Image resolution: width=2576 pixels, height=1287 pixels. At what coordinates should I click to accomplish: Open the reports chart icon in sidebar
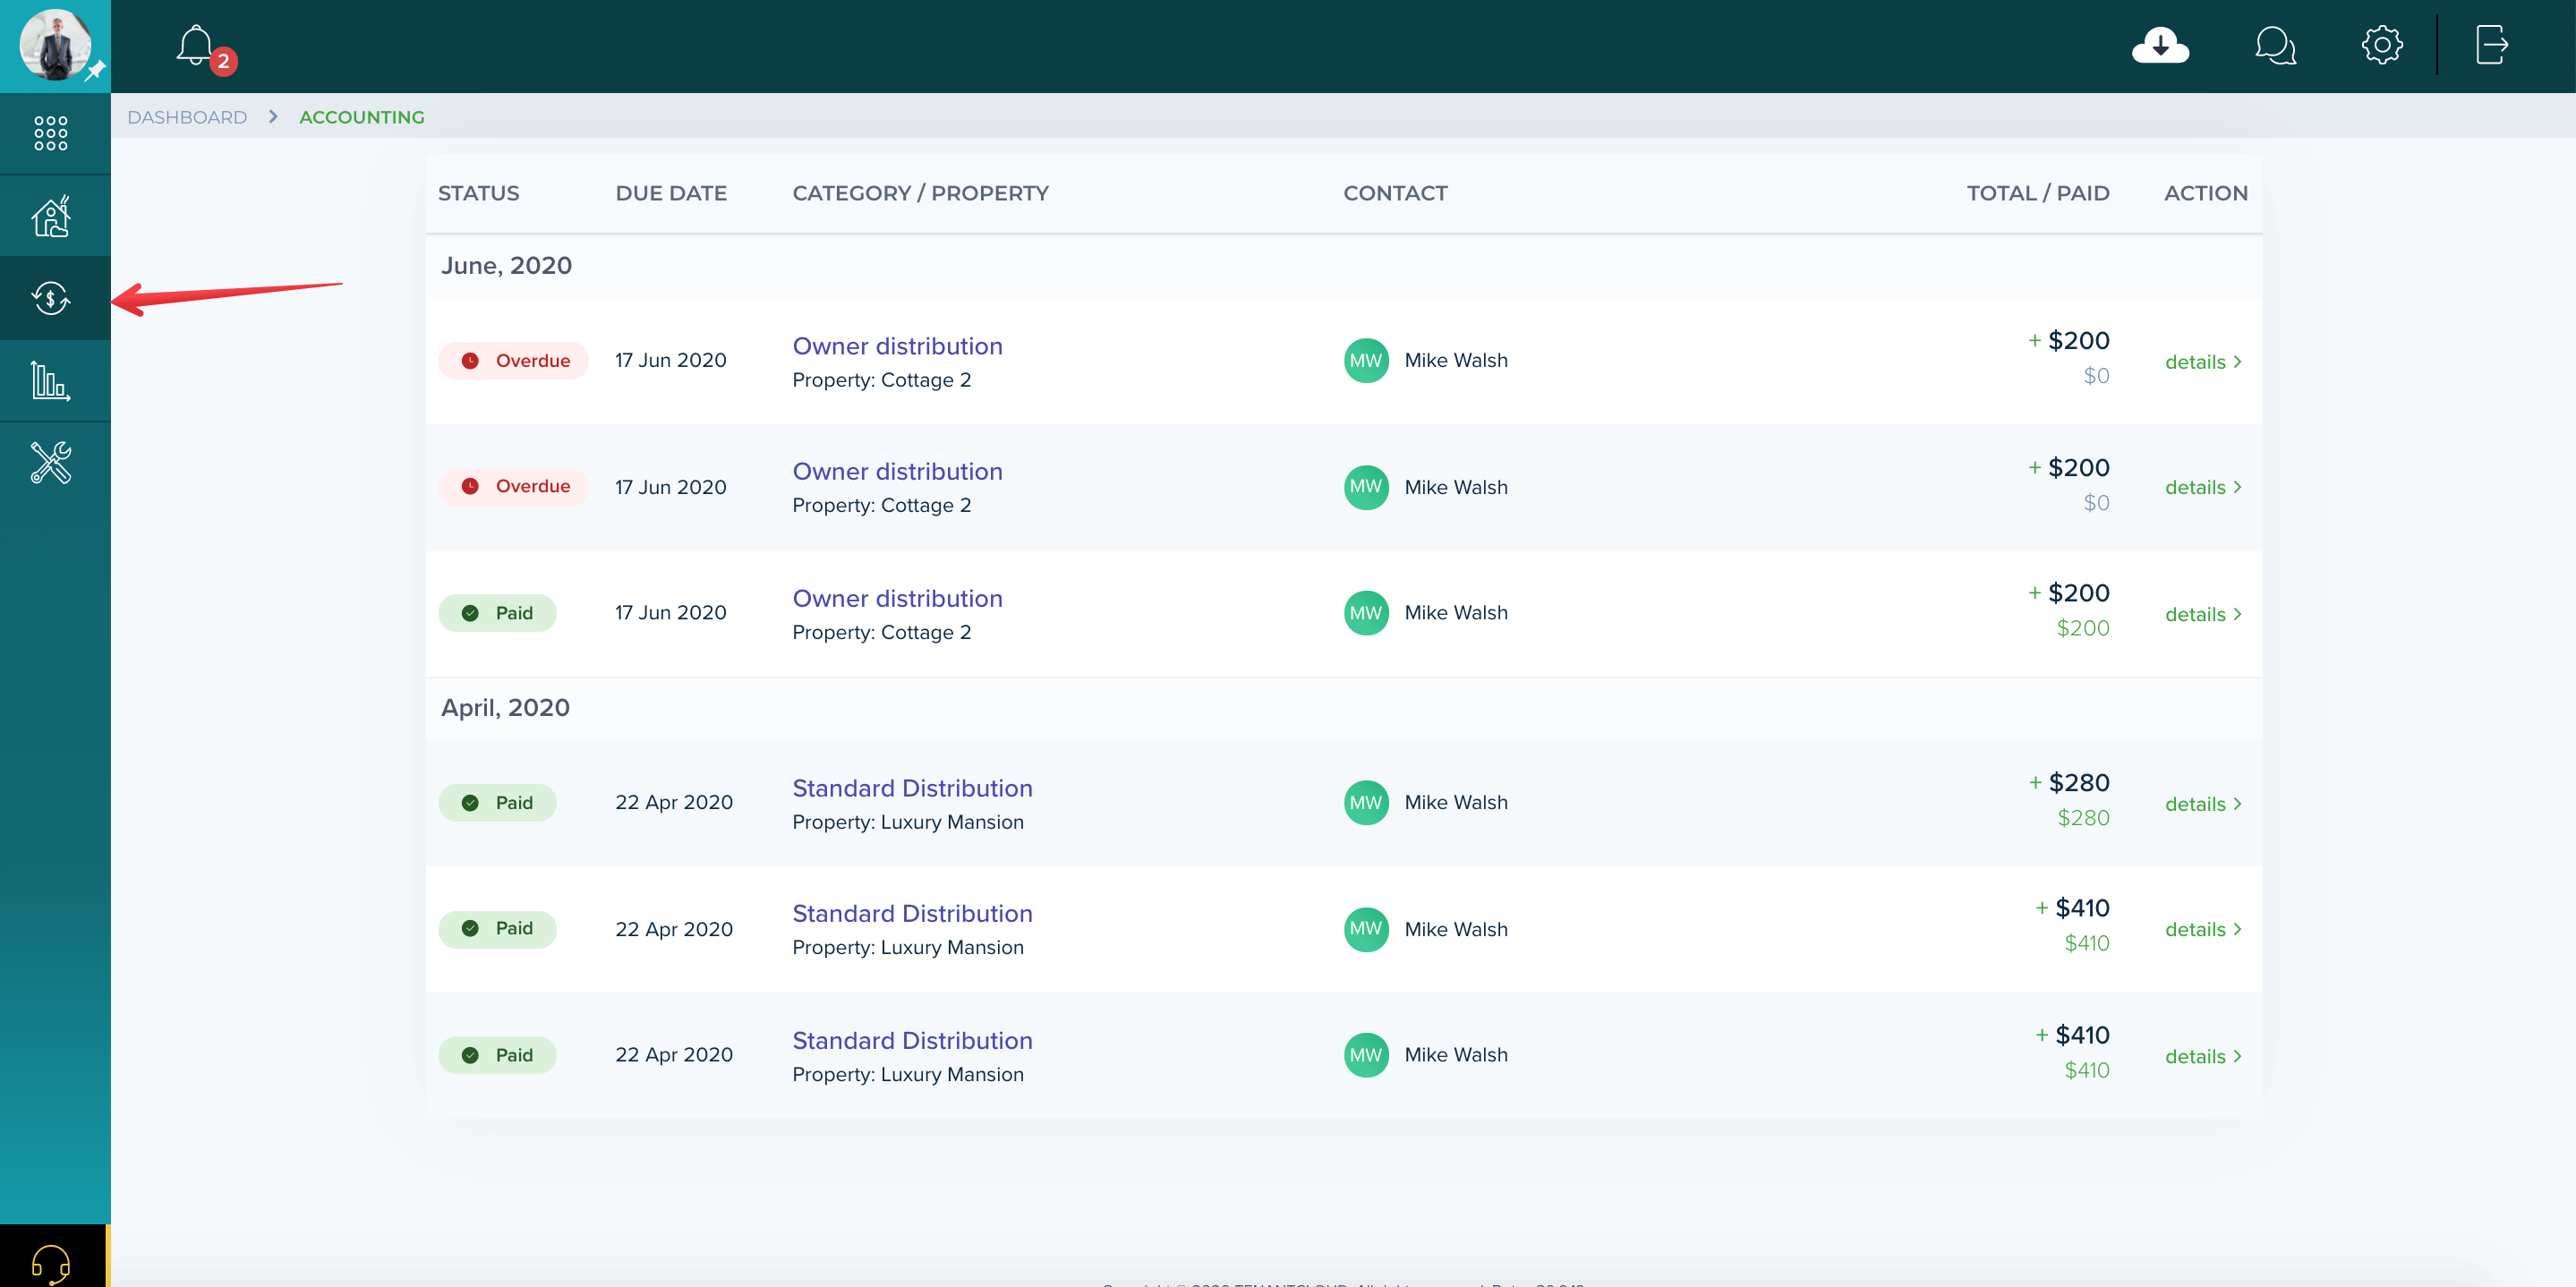[x=51, y=381]
